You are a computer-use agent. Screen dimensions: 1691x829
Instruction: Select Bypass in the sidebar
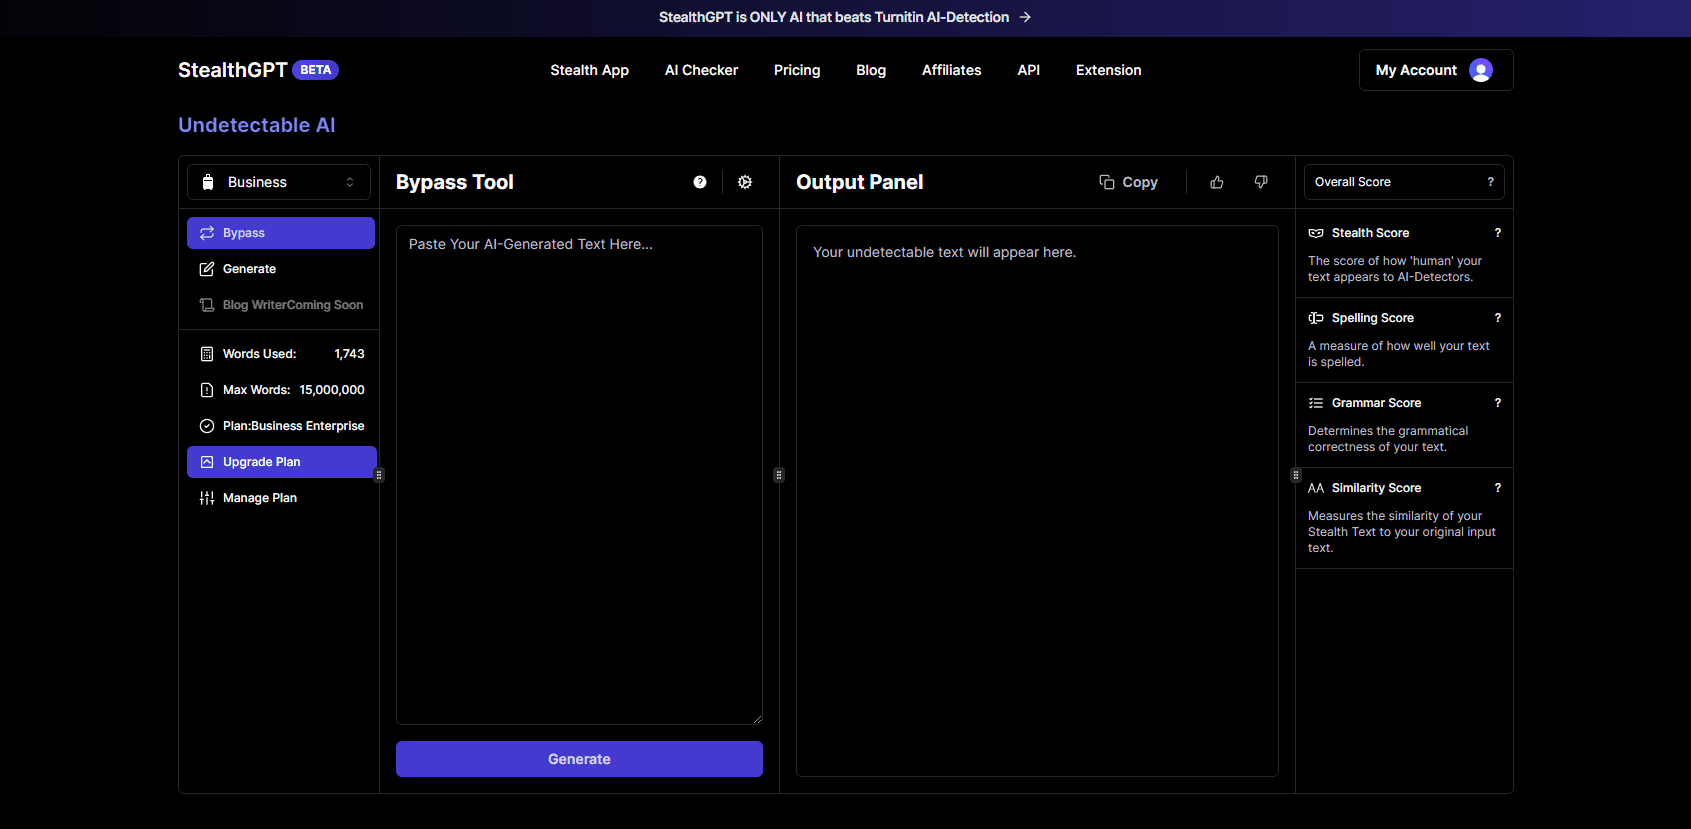click(x=281, y=233)
